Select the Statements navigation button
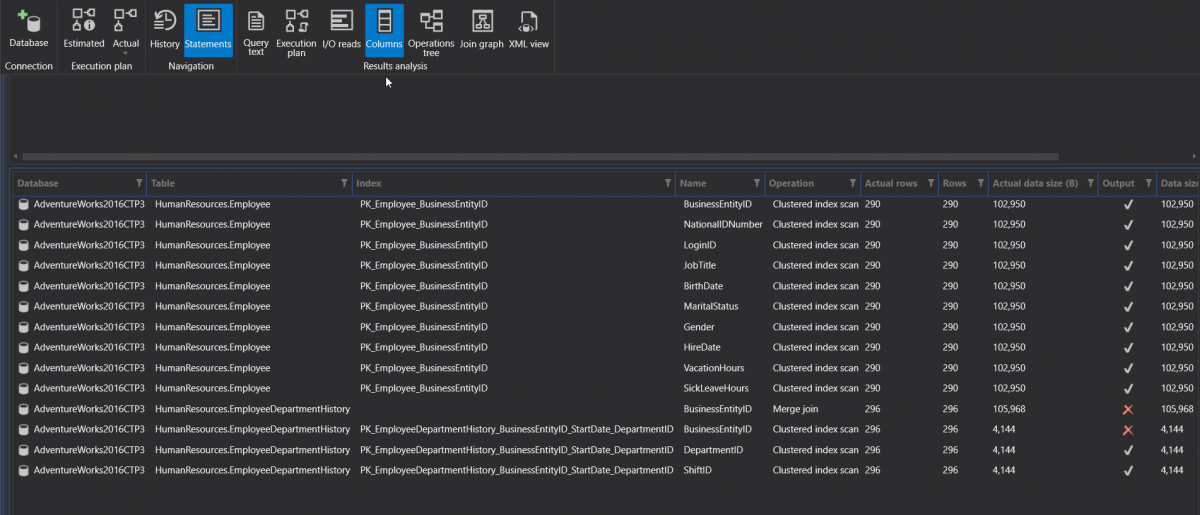This screenshot has height=515, width=1200. [208, 28]
